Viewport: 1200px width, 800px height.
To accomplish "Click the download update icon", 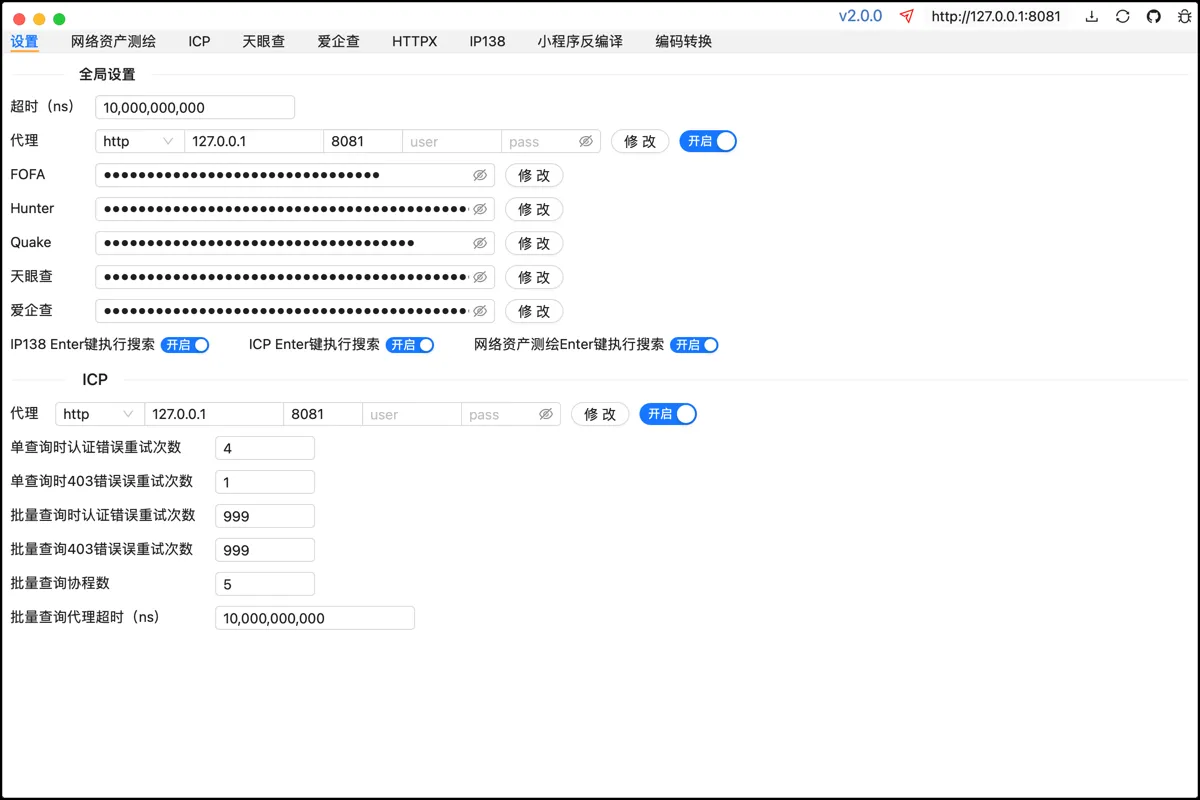I will [x=1092, y=16].
